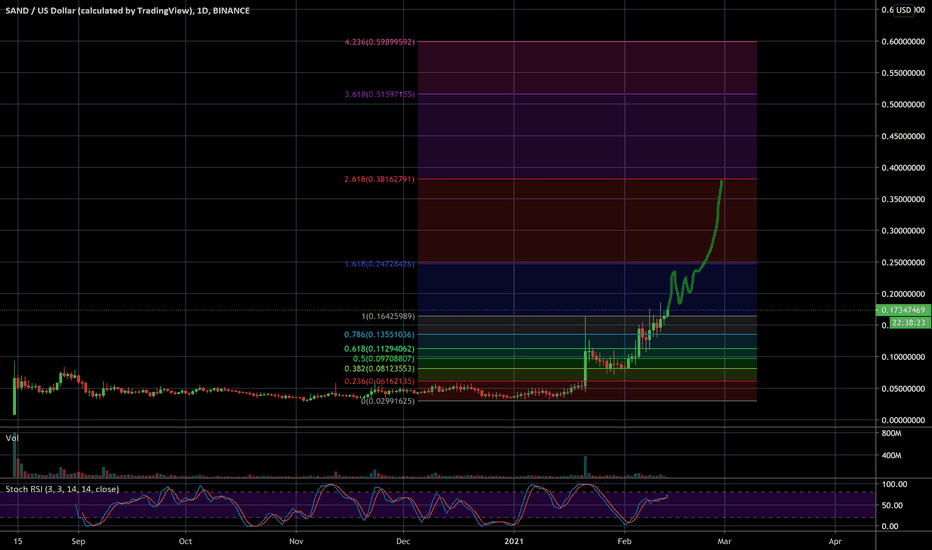Click the 2021 label on time axis
The width and height of the screenshot is (932, 550).
tap(514, 541)
